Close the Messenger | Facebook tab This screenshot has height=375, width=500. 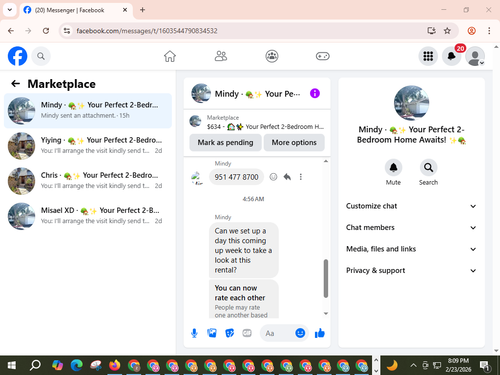point(125,10)
